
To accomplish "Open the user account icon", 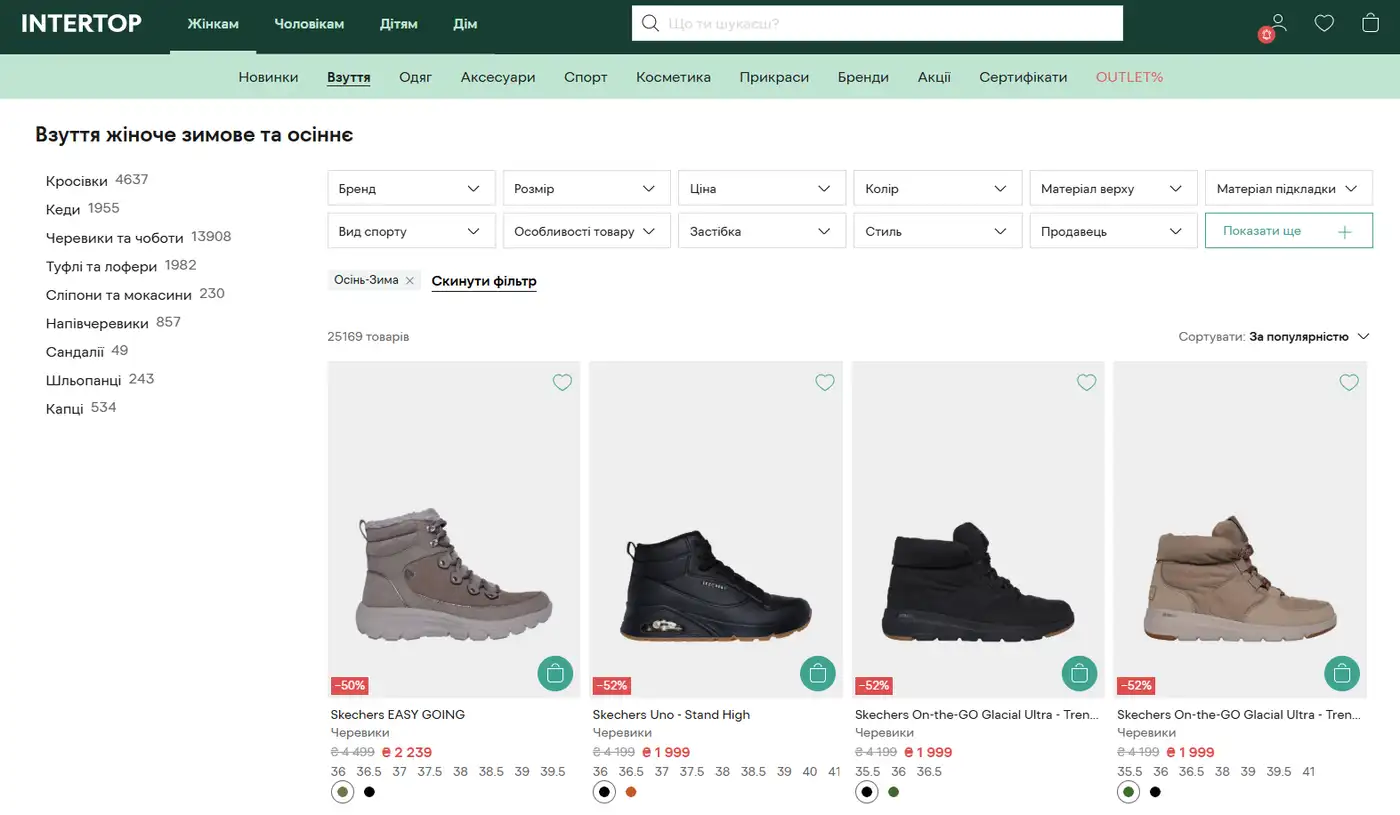I will coord(1278,23).
